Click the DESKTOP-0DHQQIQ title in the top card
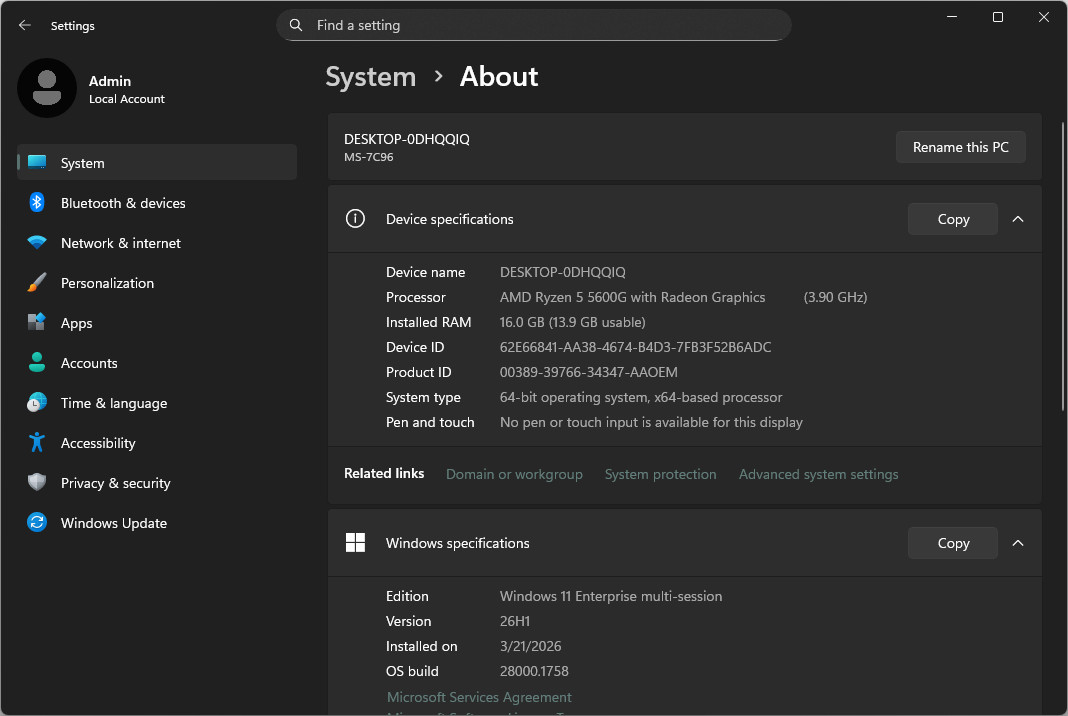The height and width of the screenshot is (716, 1068). [407, 139]
